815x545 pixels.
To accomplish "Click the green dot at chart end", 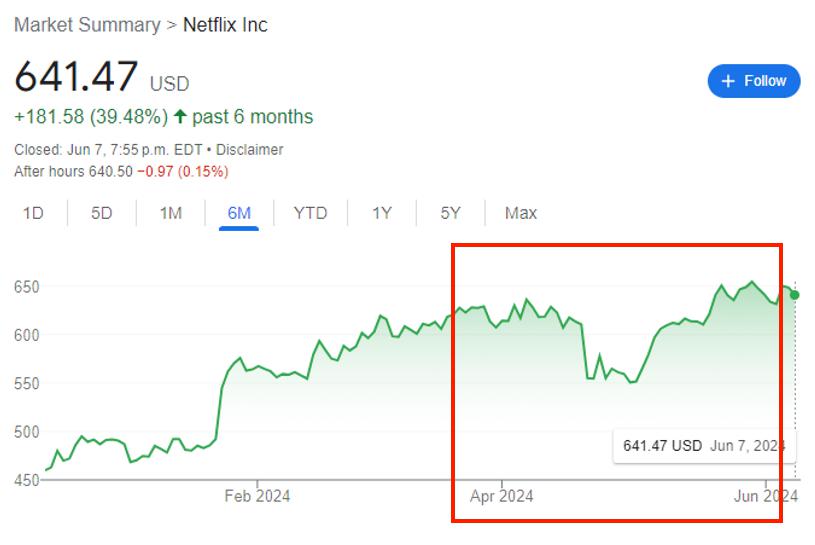I will coord(794,294).
